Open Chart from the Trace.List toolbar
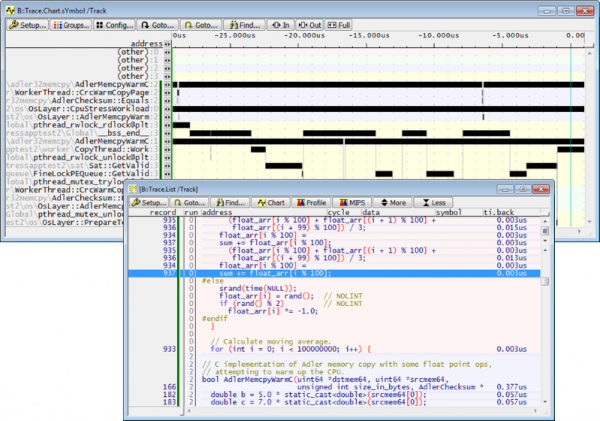 (269, 201)
